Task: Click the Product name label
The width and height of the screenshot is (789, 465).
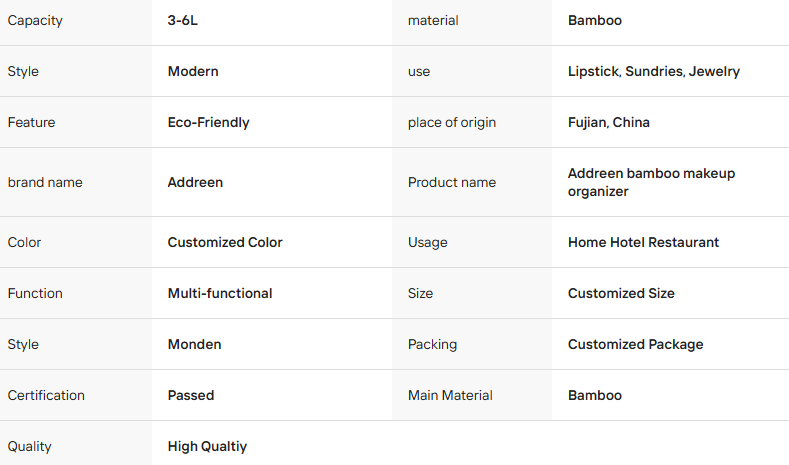Action: [452, 182]
